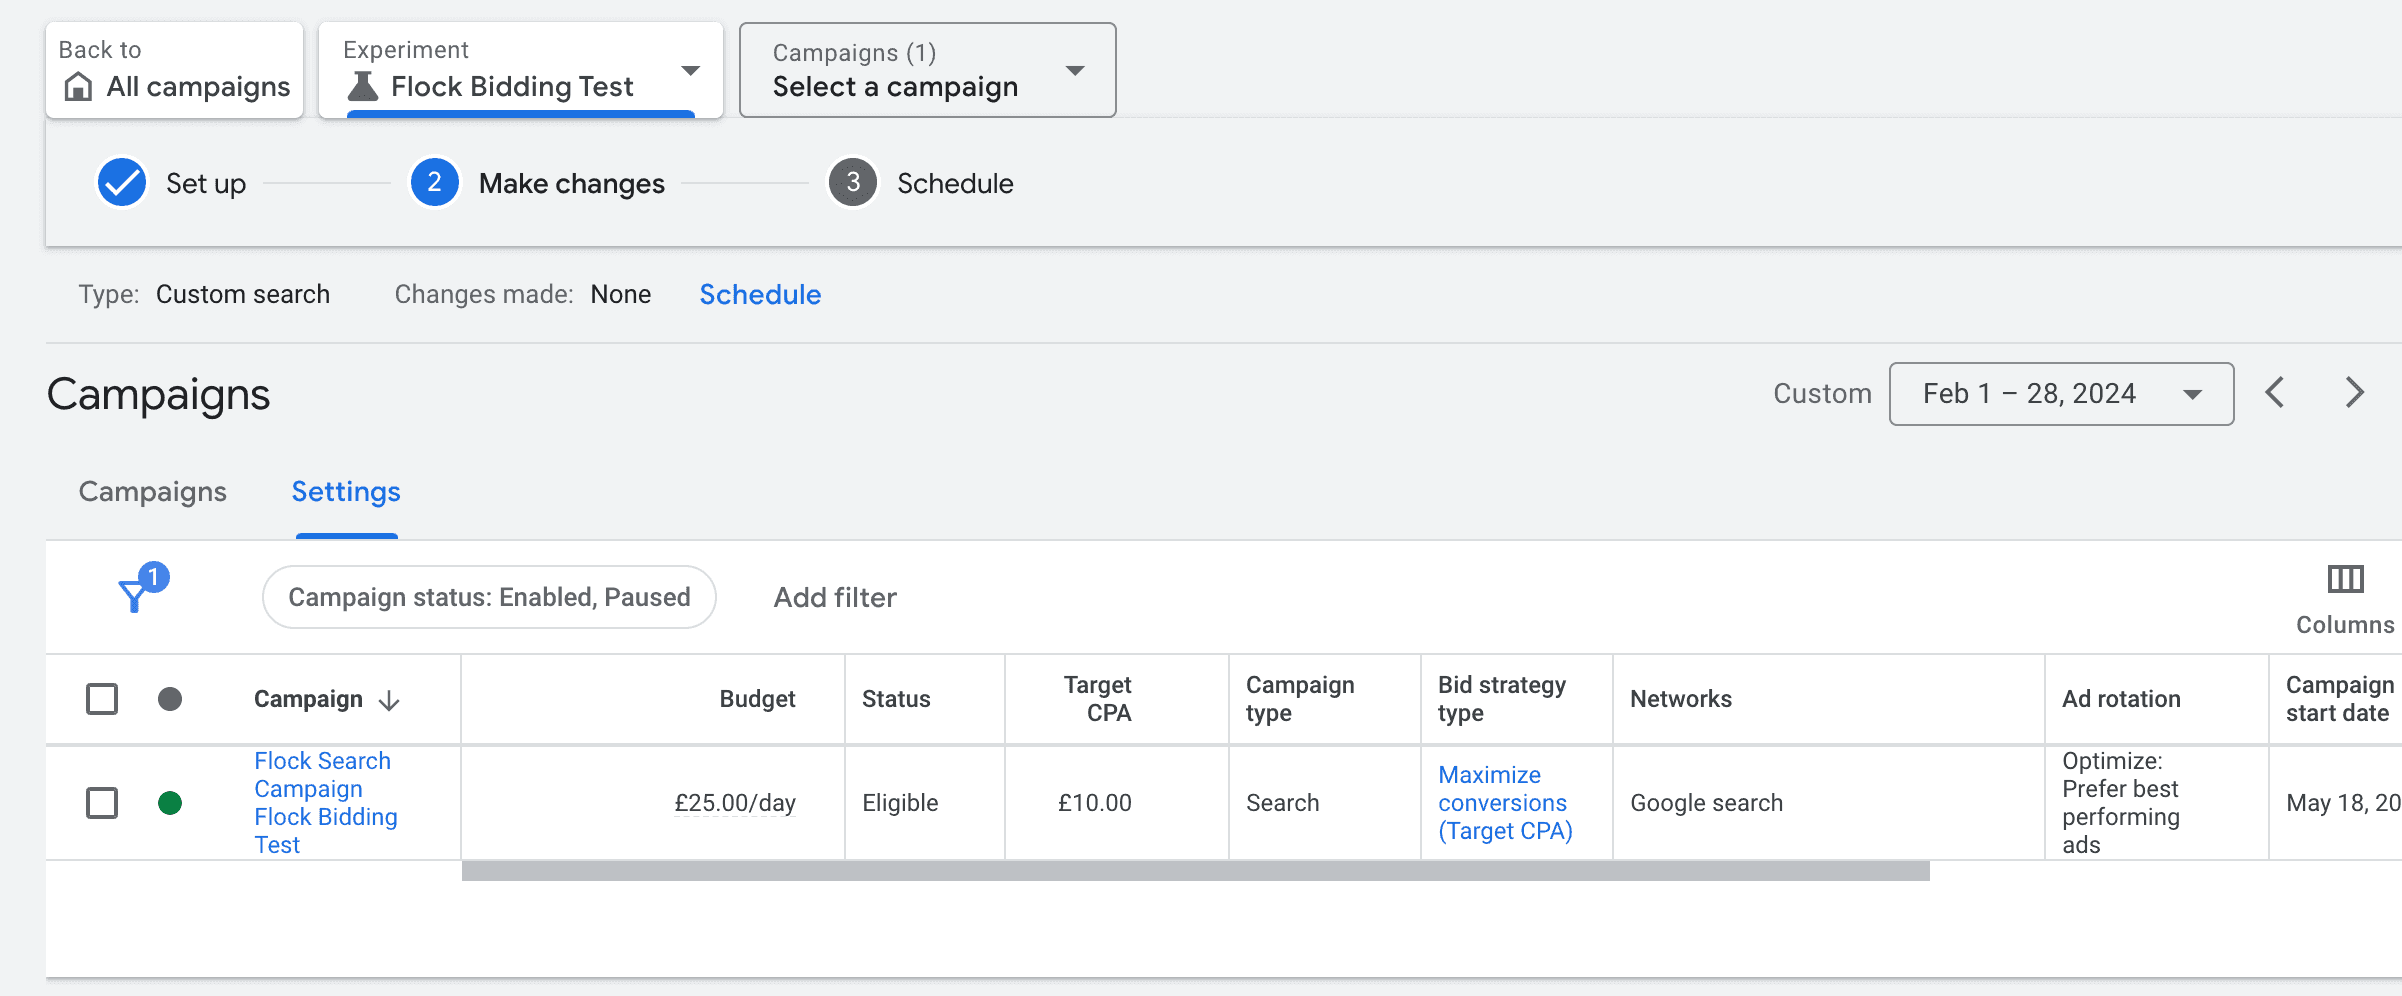
Task: Click the Campaign column sort arrow
Action: pos(388,700)
